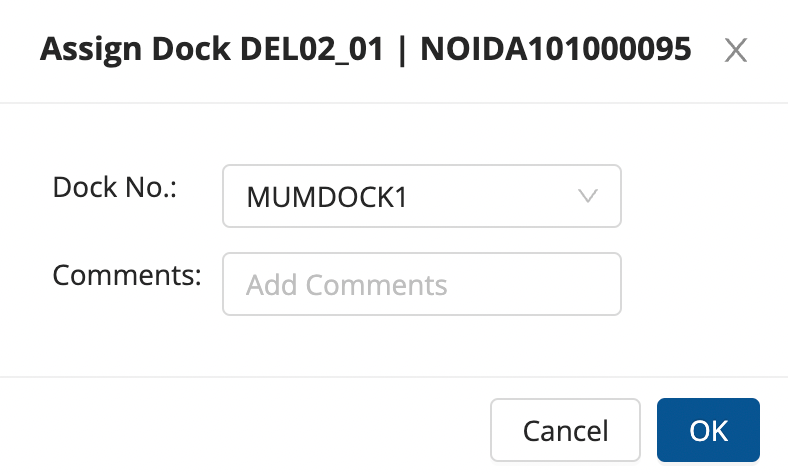
Task: Open the MUMDOCK1 dock selection box
Action: coord(421,196)
